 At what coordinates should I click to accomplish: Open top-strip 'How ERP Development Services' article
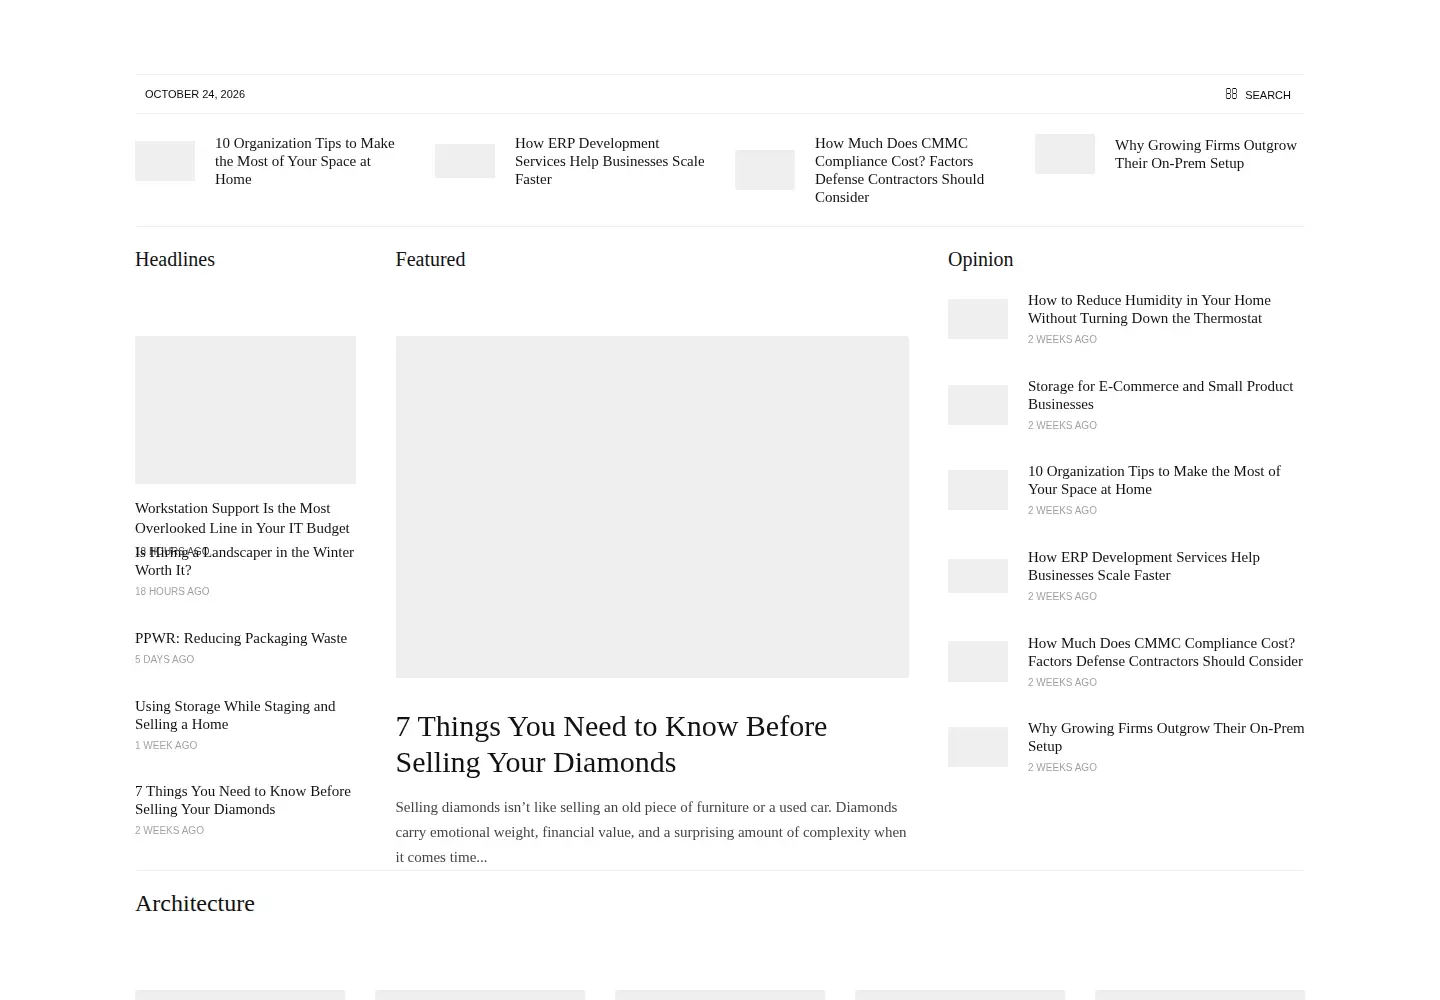tap(610, 161)
